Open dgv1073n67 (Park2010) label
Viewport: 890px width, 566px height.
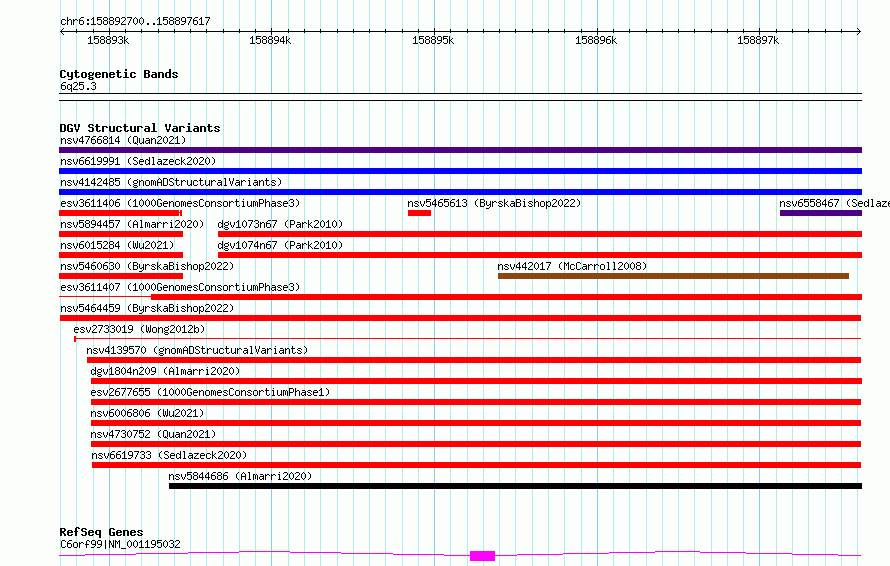[280, 224]
